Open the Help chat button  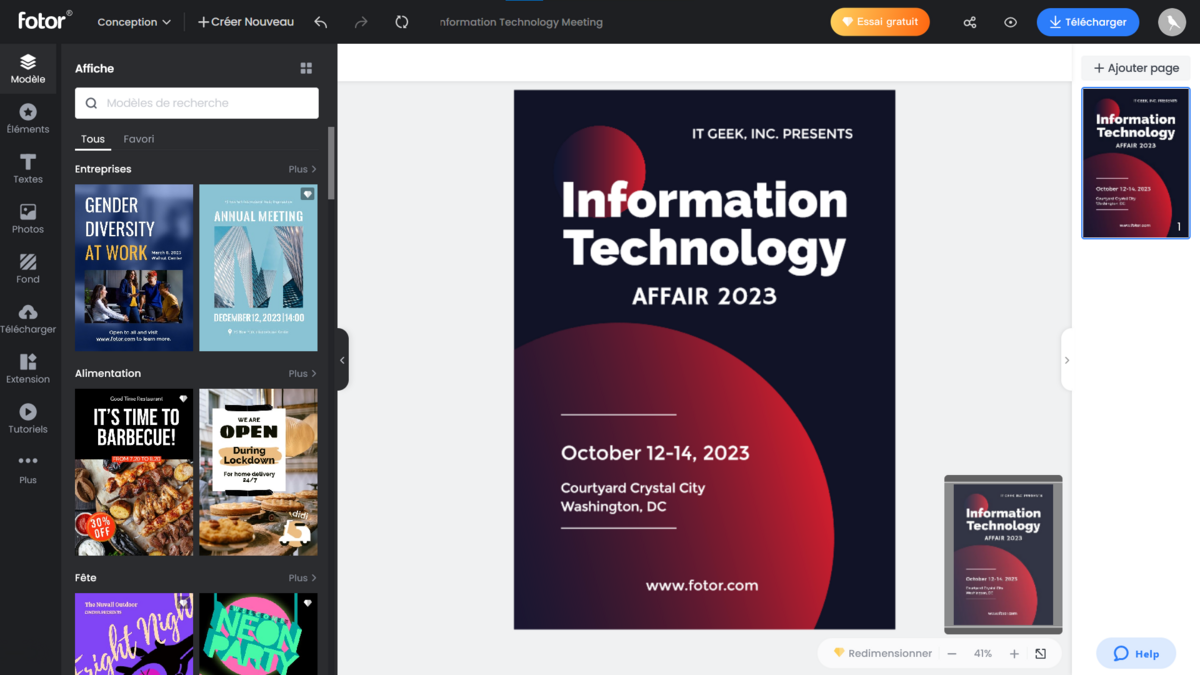click(1136, 653)
